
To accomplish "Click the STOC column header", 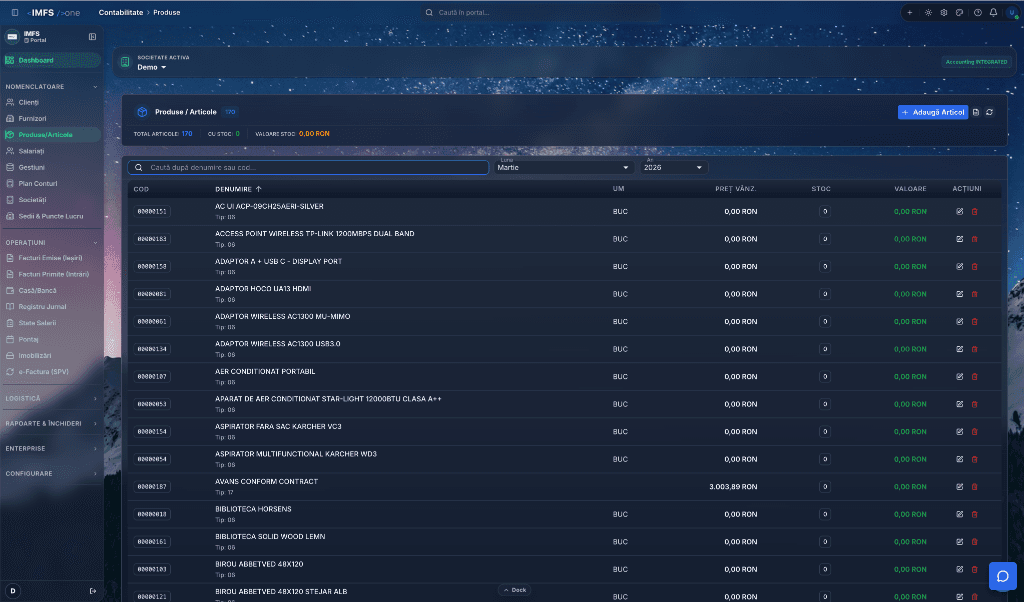I will [821, 189].
